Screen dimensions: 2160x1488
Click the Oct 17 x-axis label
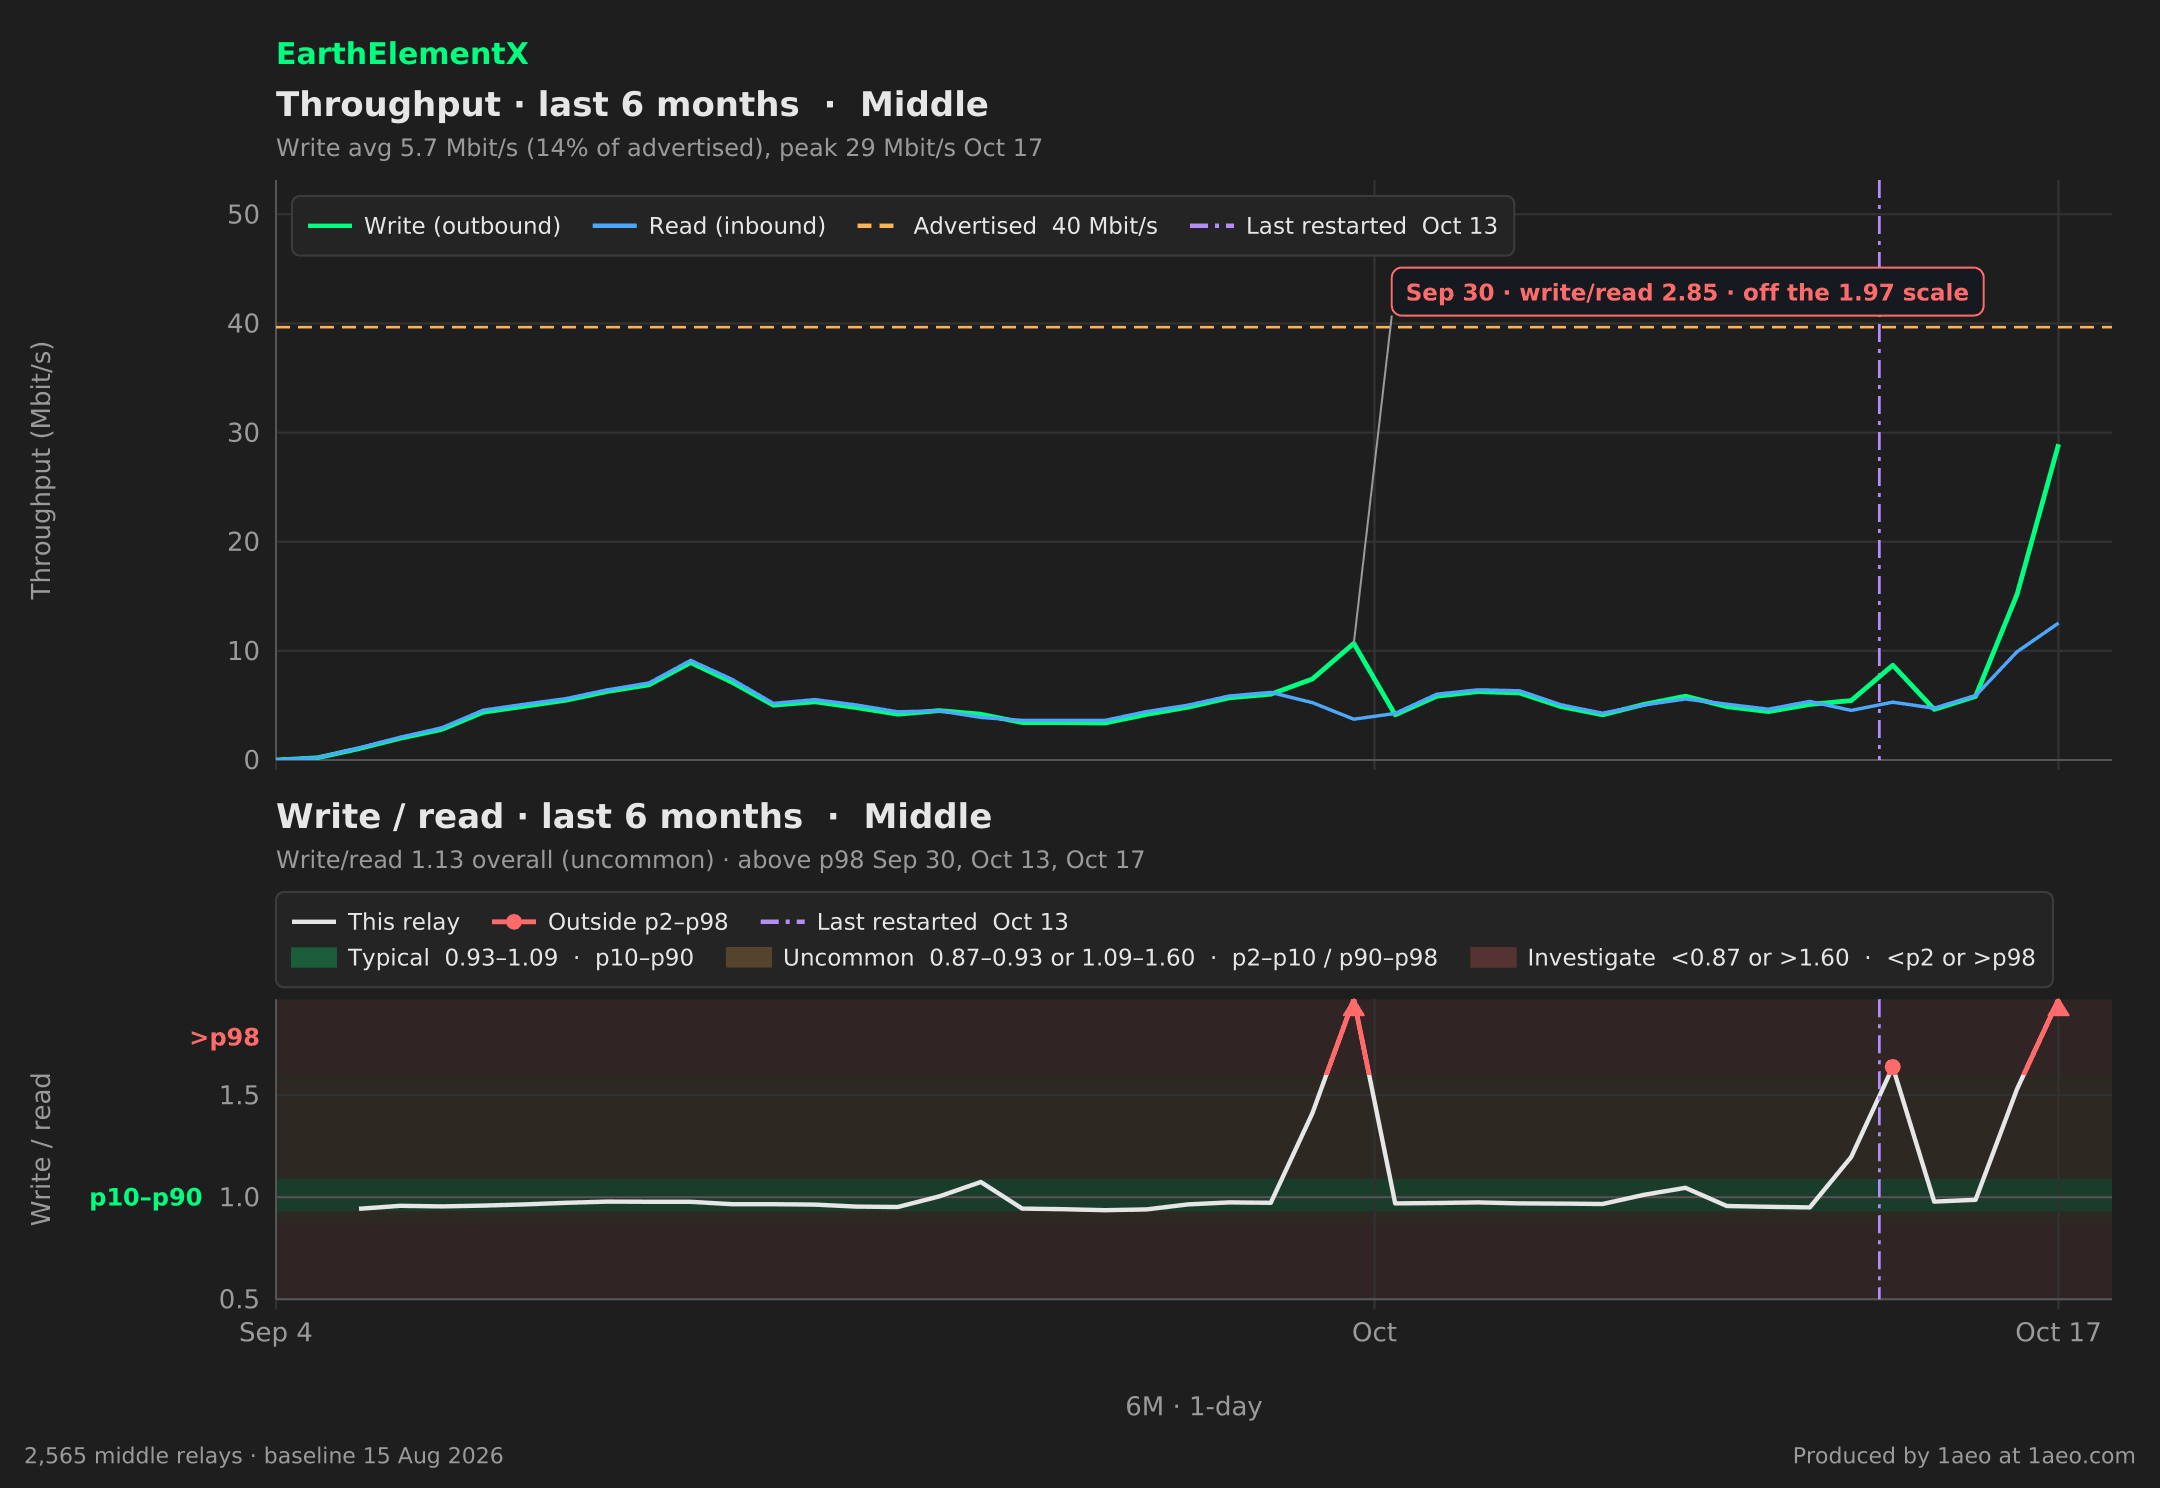pos(2058,1333)
